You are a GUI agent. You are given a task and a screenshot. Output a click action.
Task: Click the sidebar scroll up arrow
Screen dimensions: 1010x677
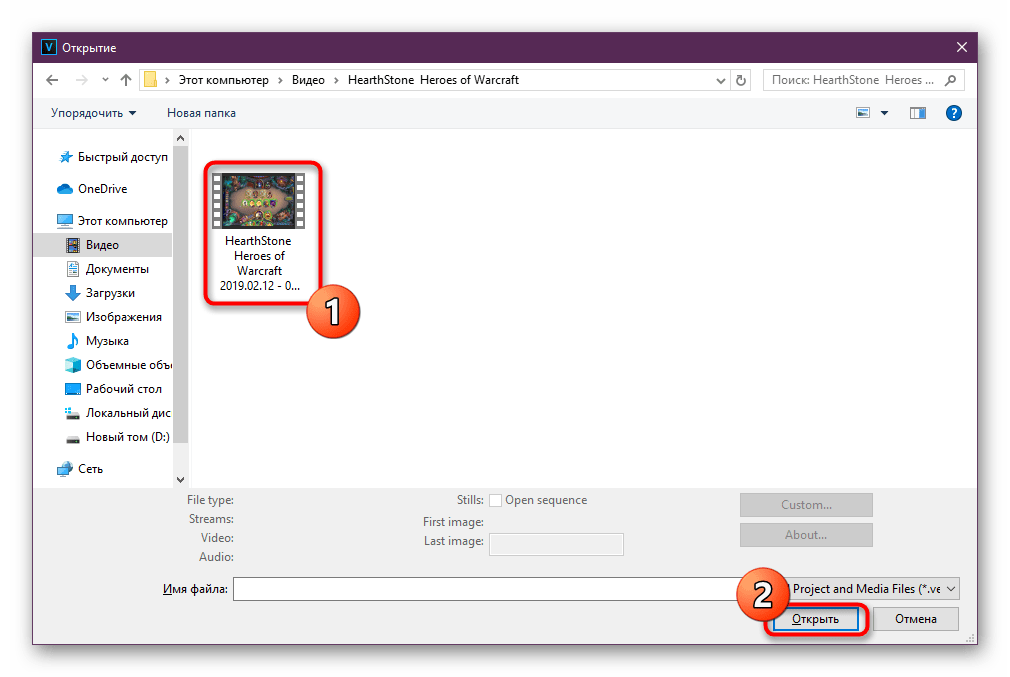tap(180, 138)
